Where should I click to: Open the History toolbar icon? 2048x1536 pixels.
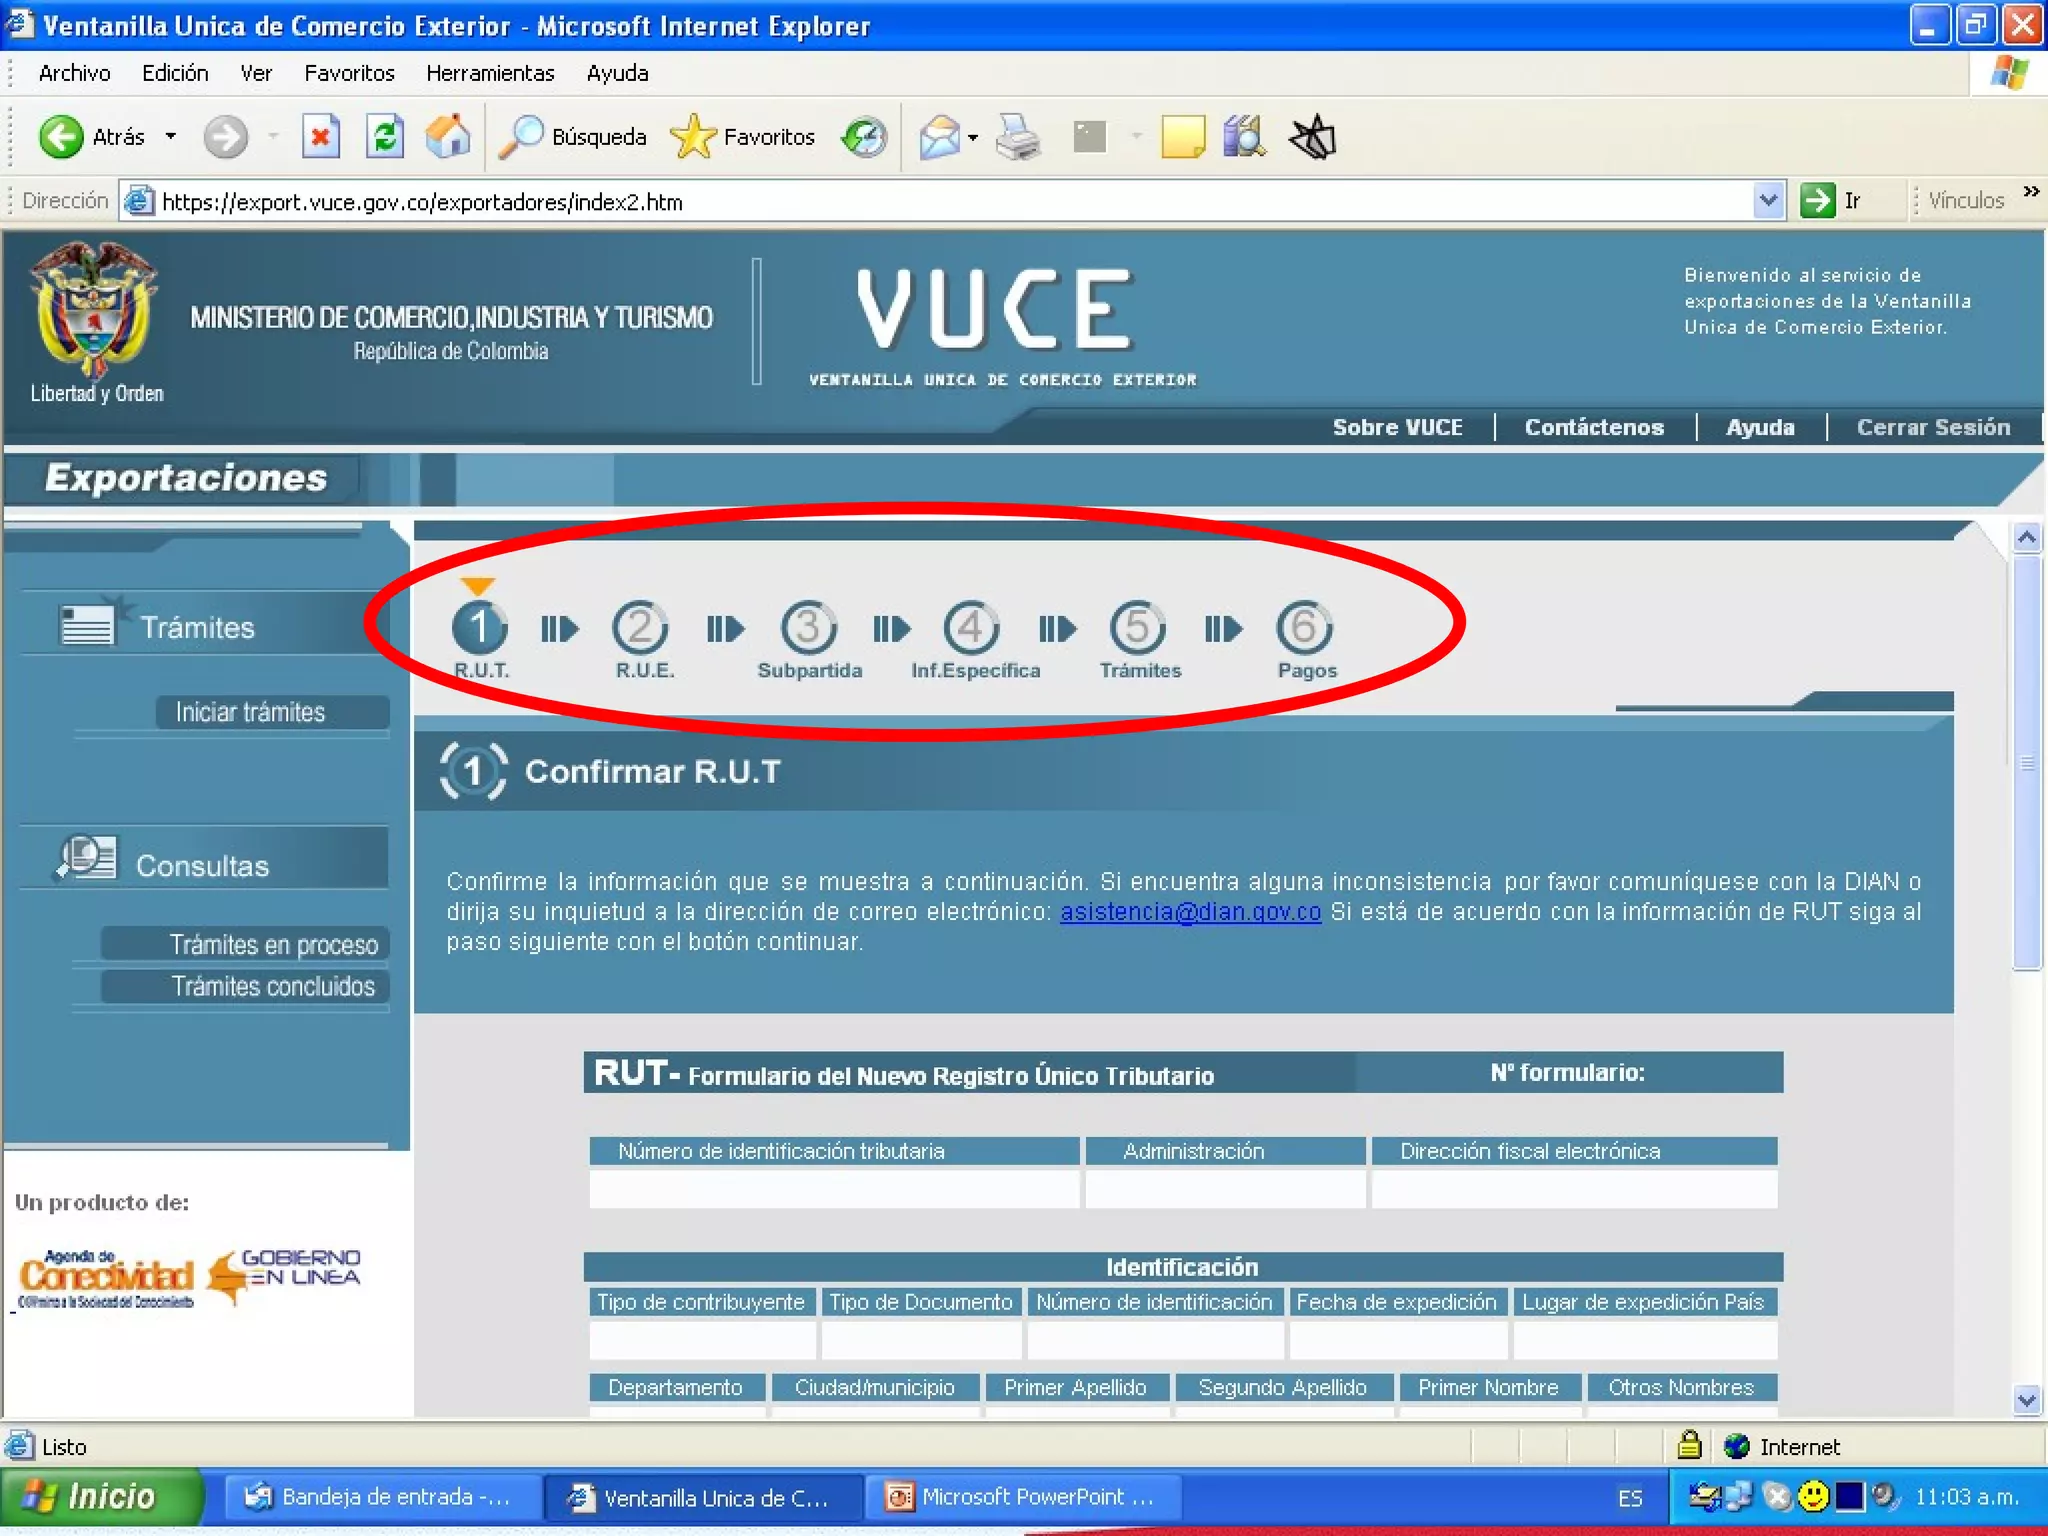(864, 137)
